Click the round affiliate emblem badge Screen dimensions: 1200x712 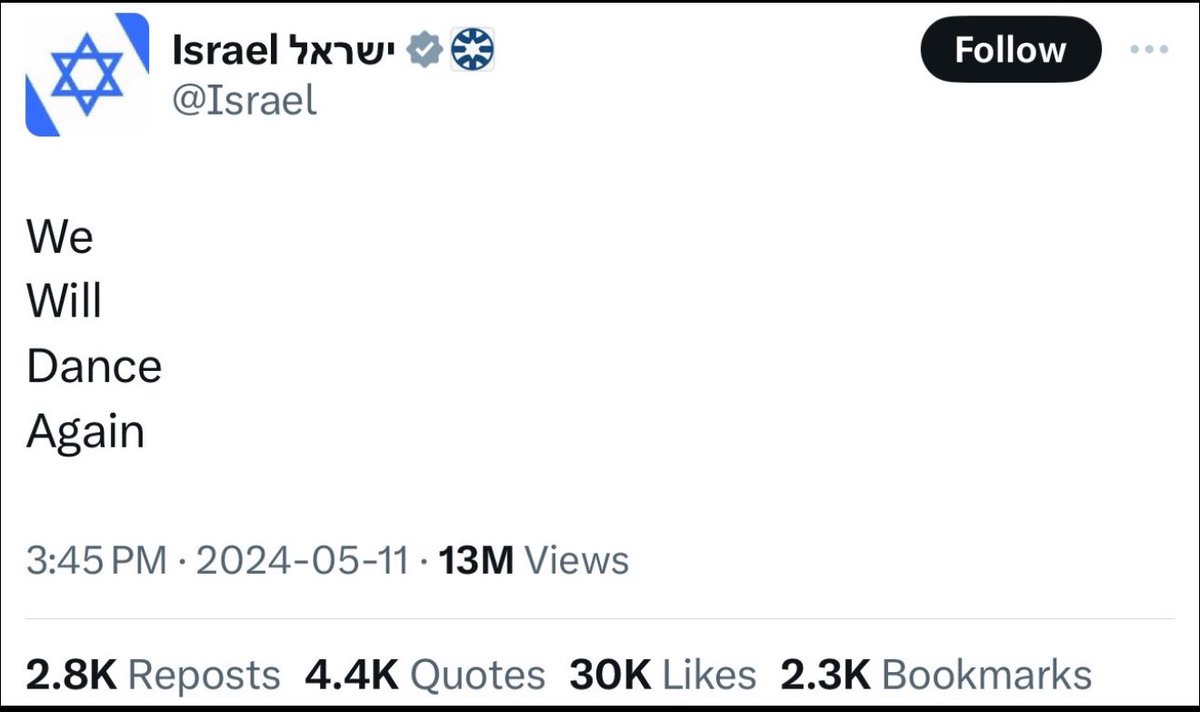471,50
